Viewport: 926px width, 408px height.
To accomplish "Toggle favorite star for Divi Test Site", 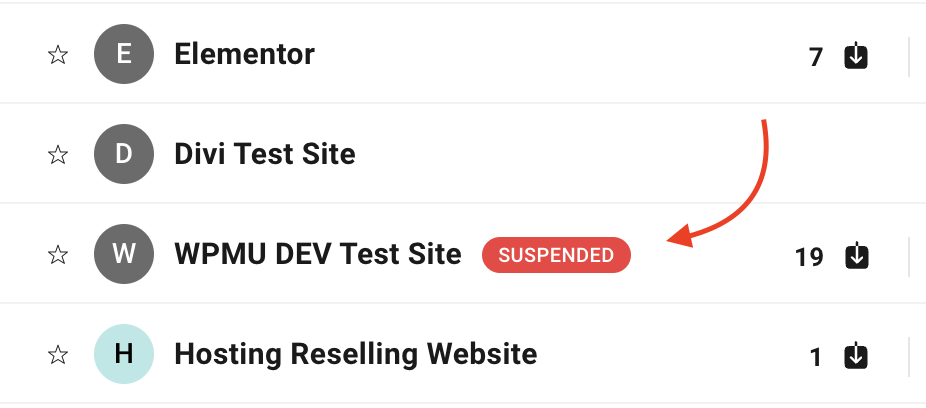I will 57,155.
